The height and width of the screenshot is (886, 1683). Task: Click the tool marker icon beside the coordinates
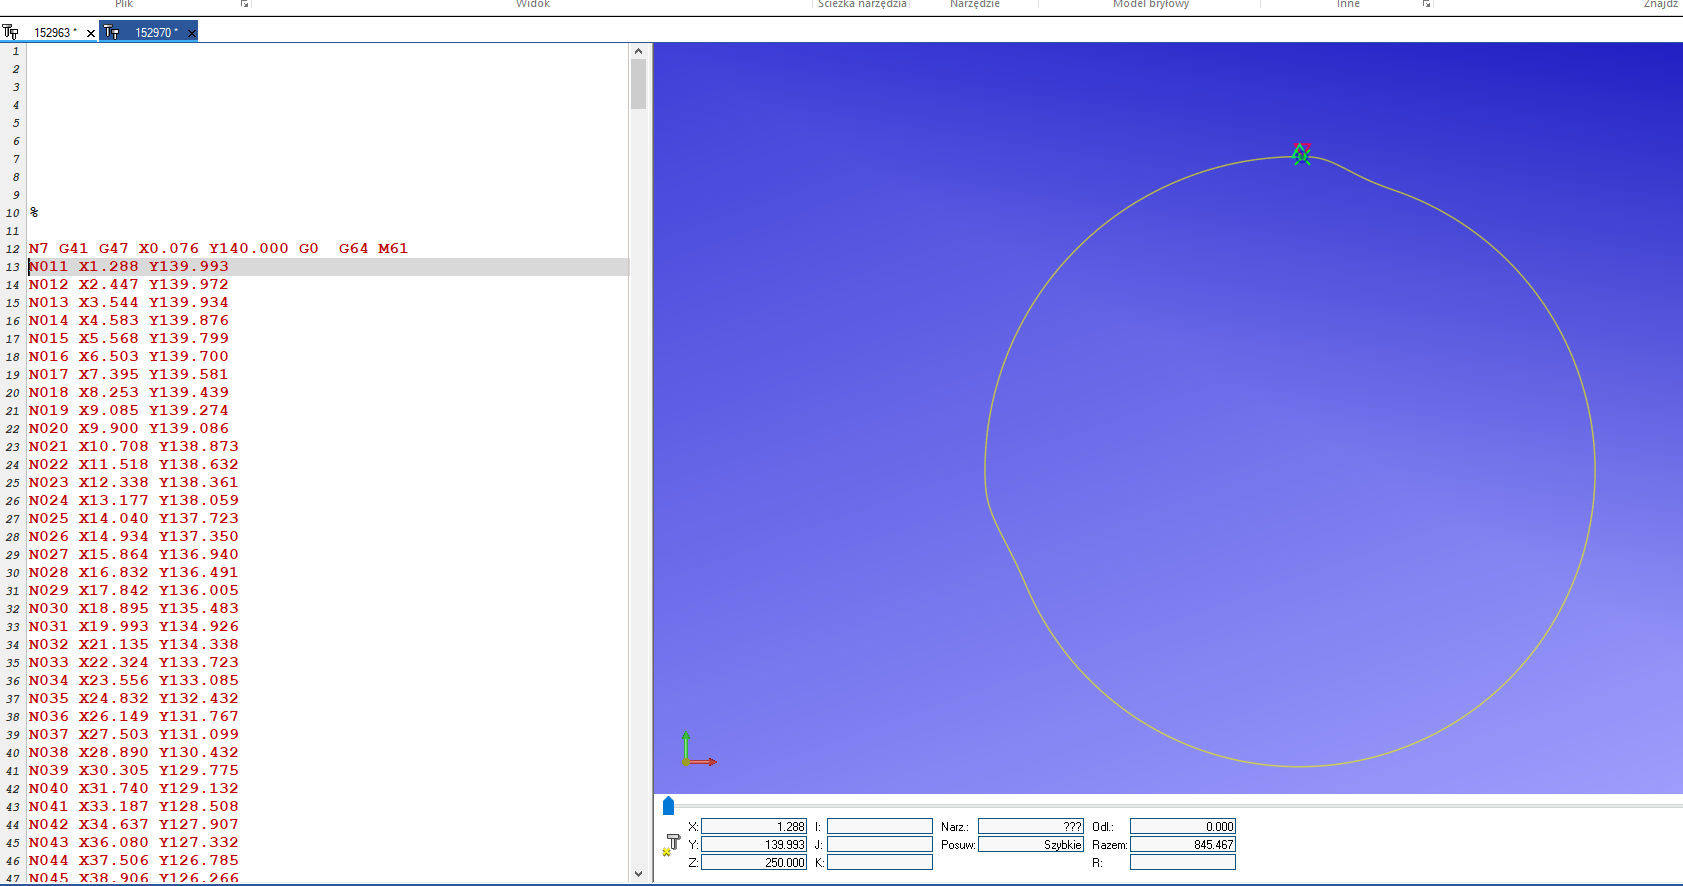[670, 845]
